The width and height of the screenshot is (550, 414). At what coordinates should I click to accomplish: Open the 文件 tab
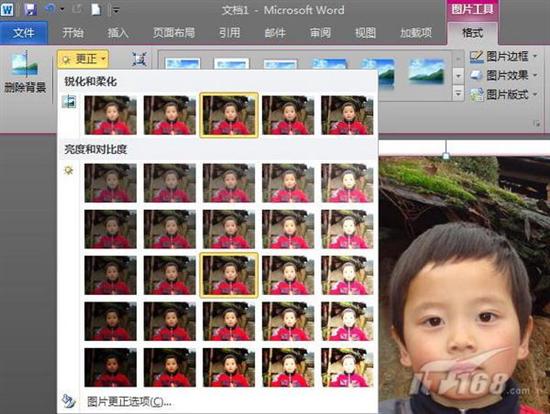coord(24,33)
